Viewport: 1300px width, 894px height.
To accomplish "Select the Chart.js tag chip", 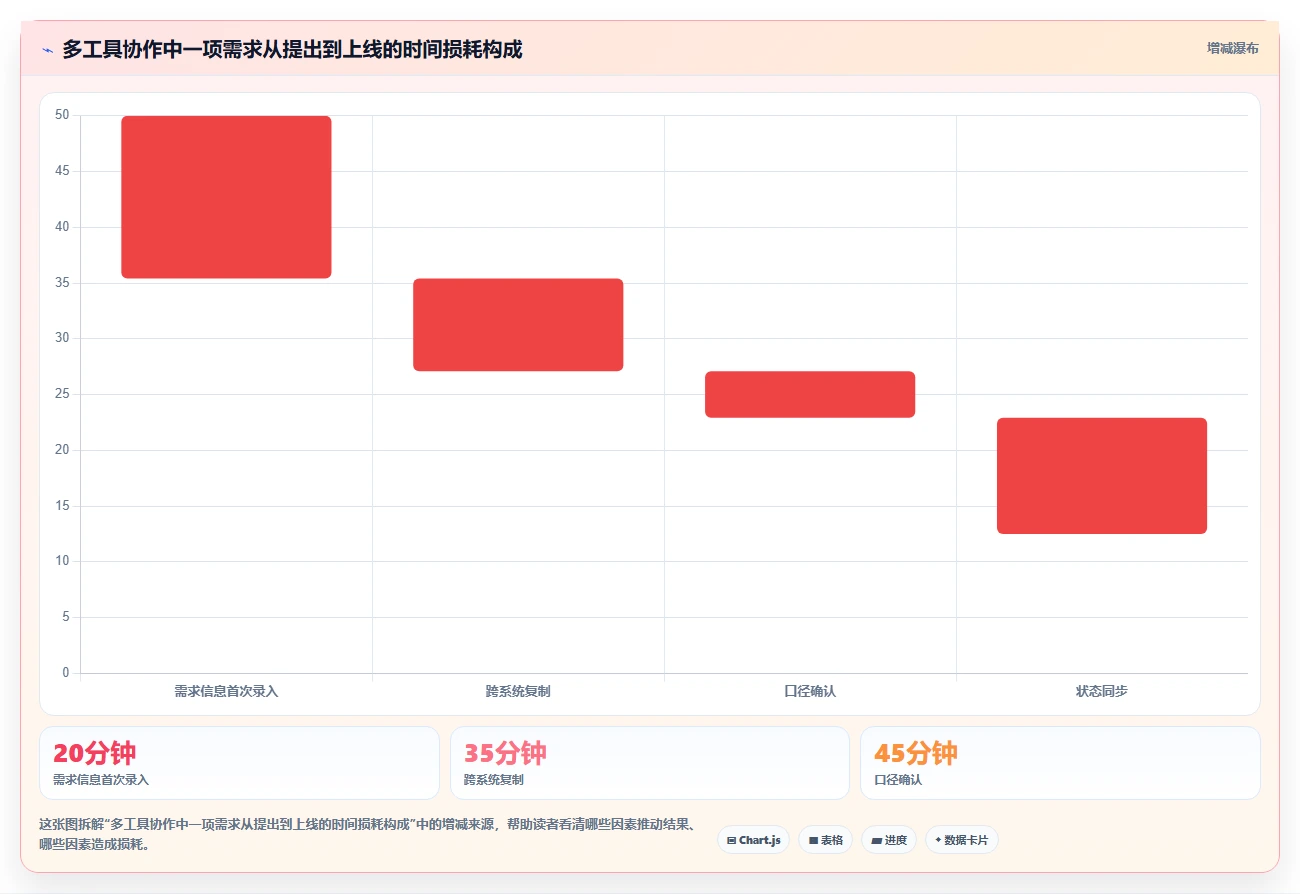I will click(x=753, y=840).
